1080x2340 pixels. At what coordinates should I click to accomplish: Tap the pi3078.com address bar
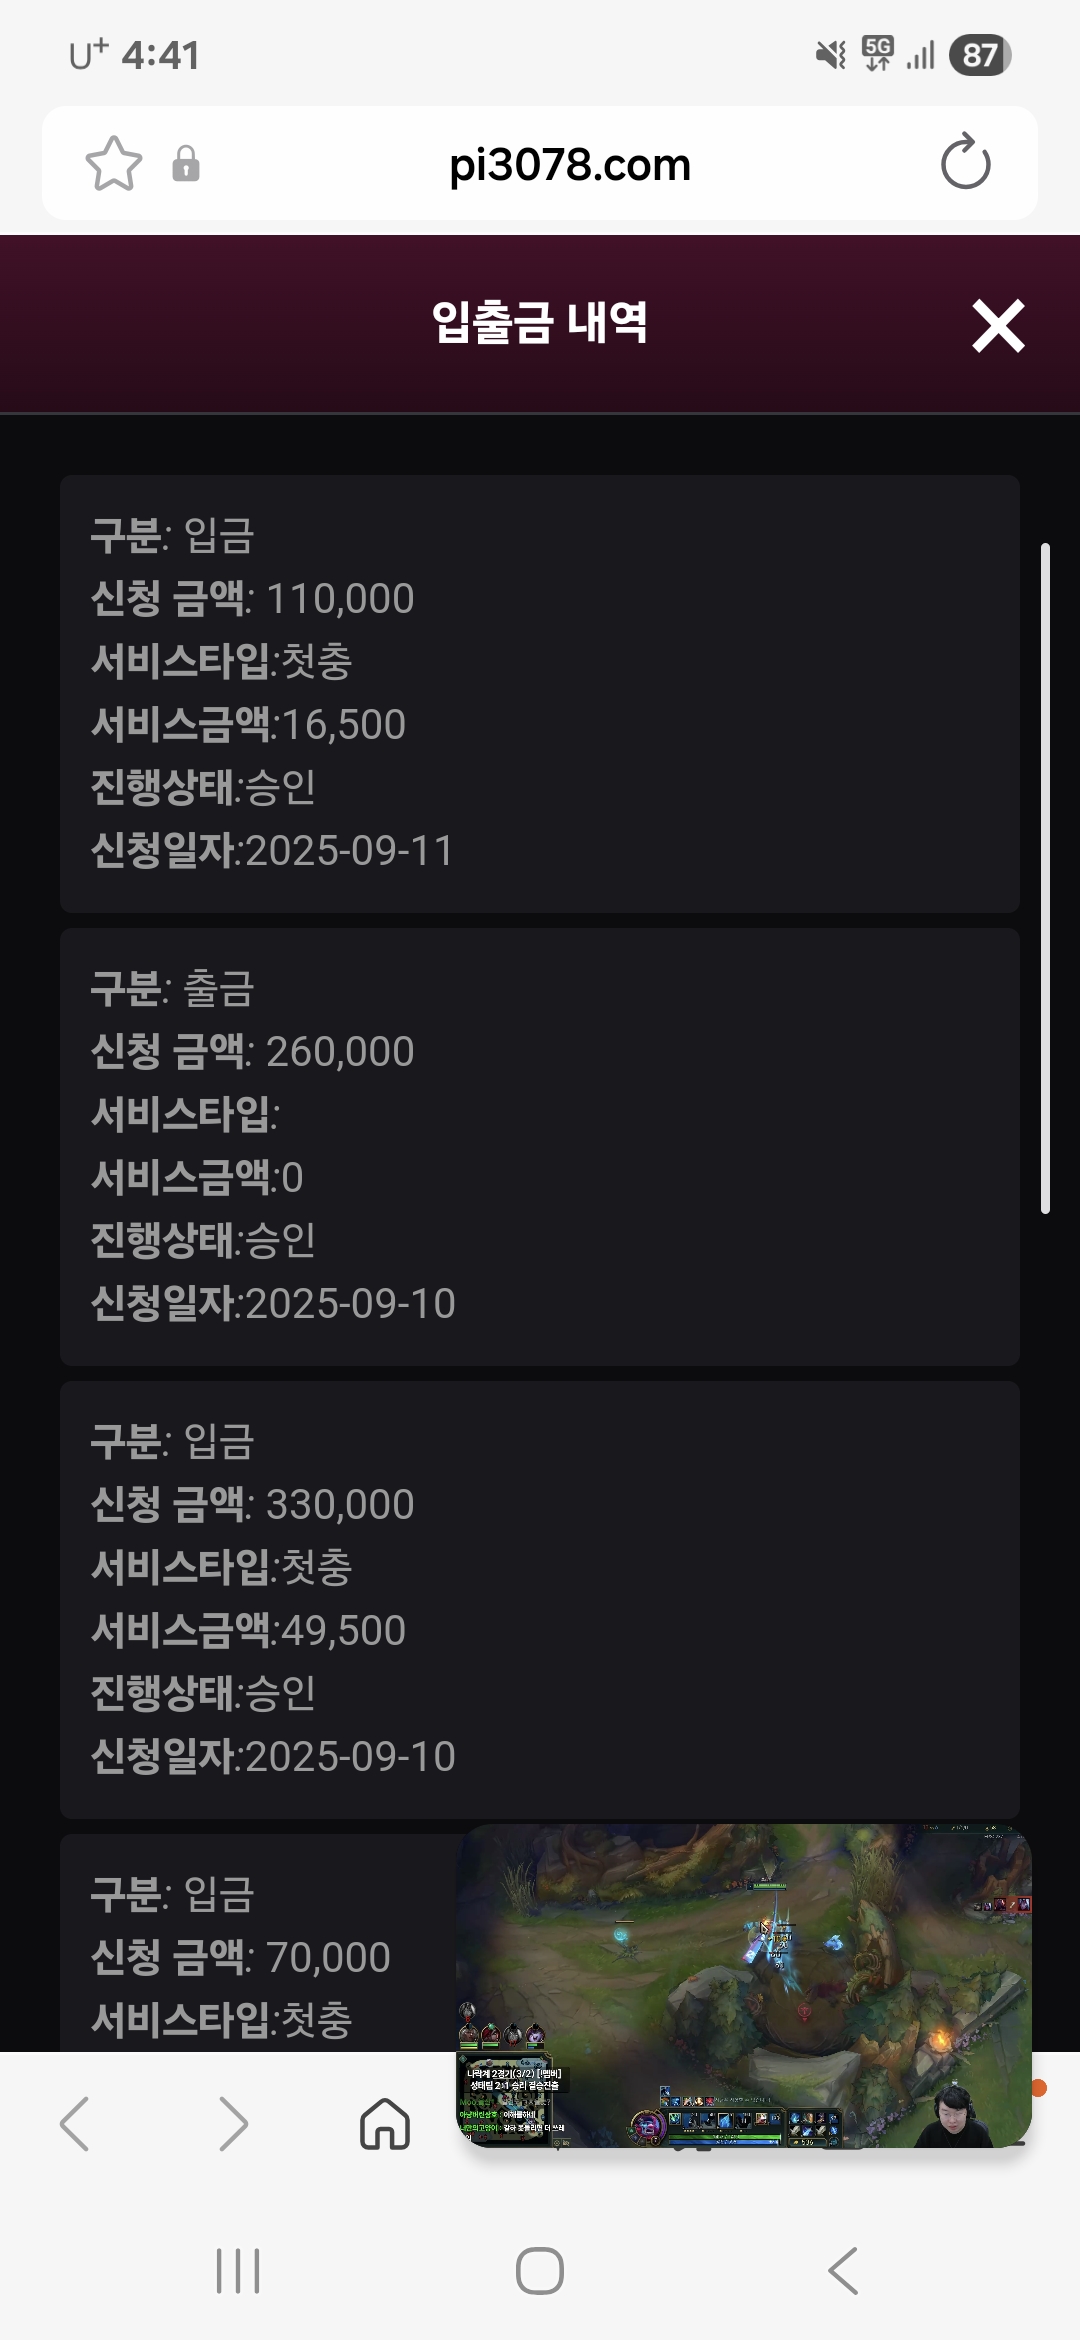click(x=570, y=165)
